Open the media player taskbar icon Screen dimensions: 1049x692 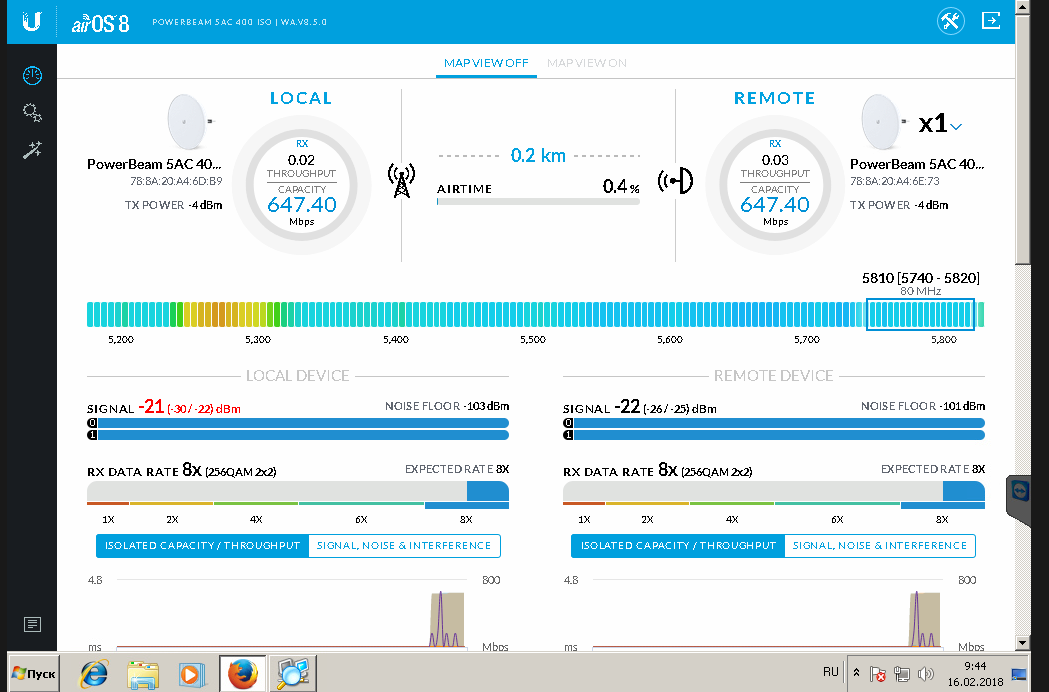click(192, 674)
